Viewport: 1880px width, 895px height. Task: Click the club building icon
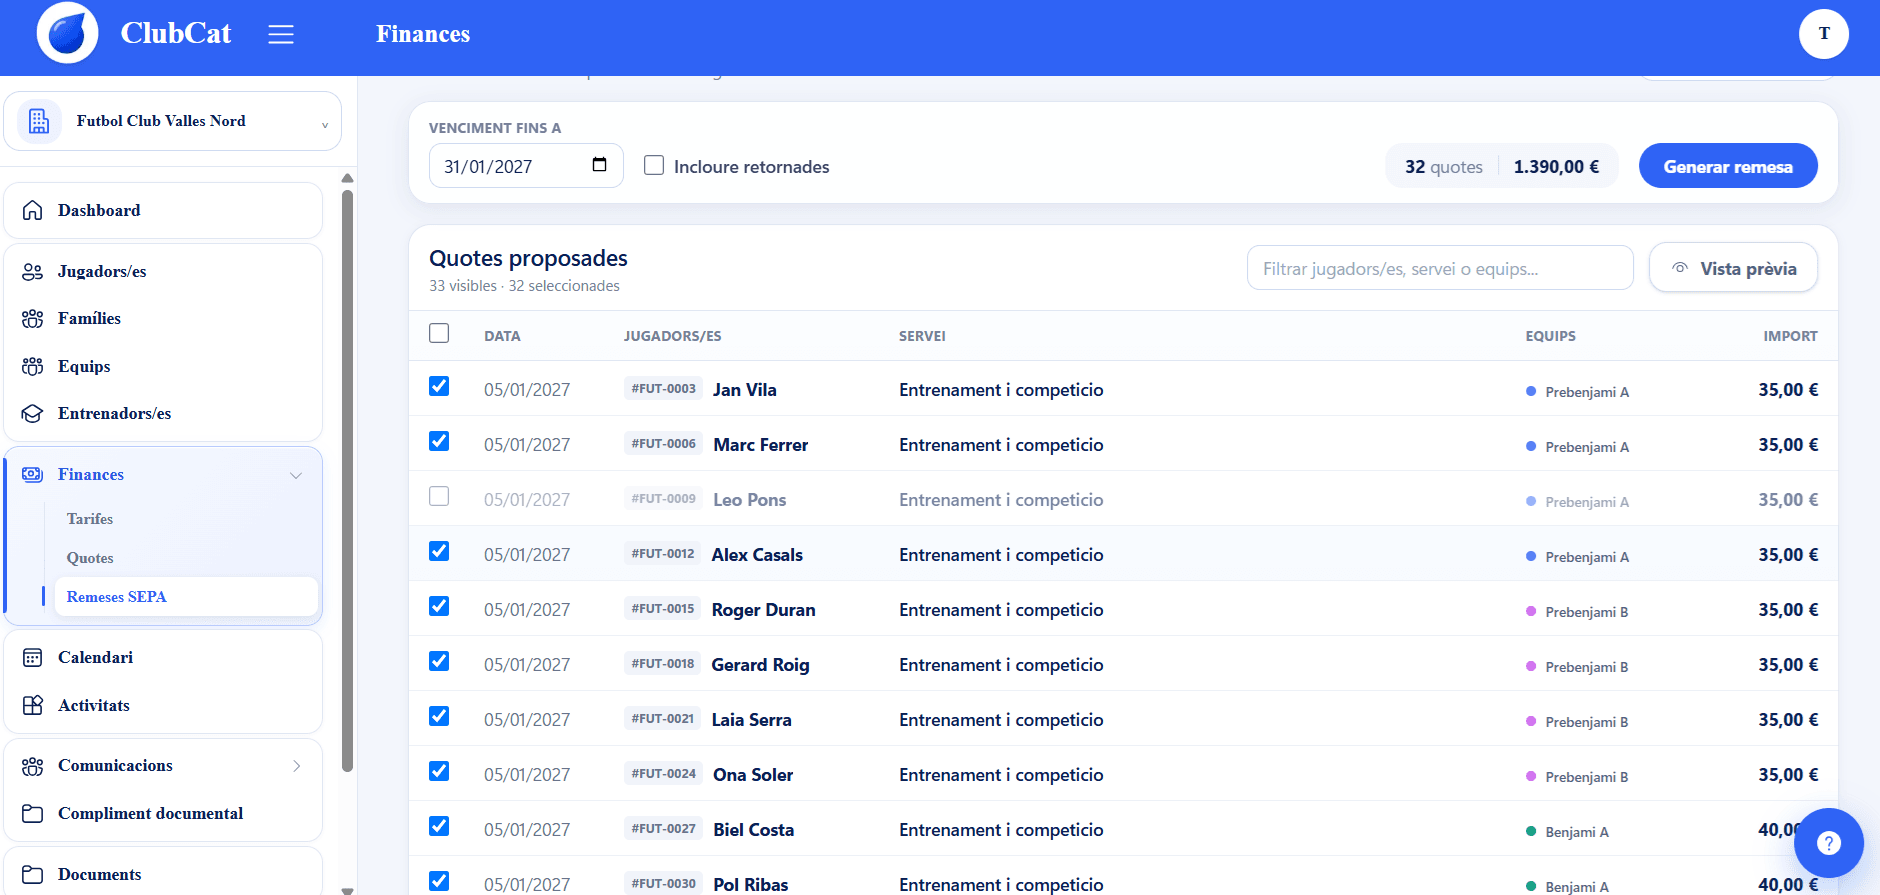(39, 121)
